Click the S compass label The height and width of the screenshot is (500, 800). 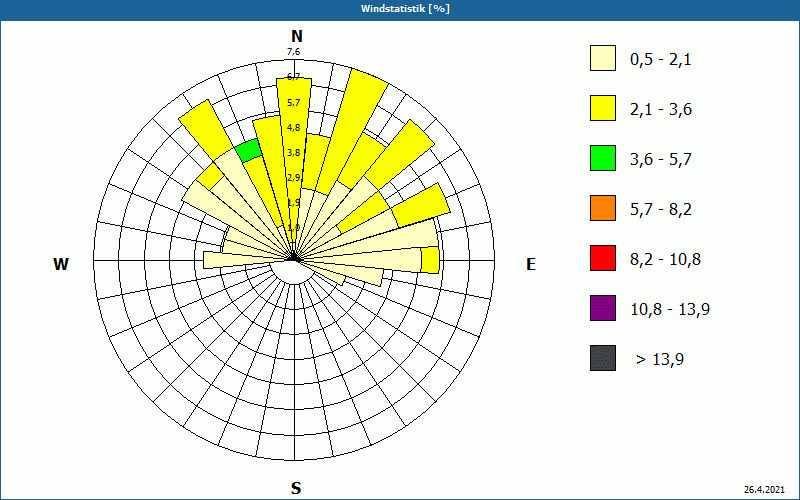[x=296, y=488]
